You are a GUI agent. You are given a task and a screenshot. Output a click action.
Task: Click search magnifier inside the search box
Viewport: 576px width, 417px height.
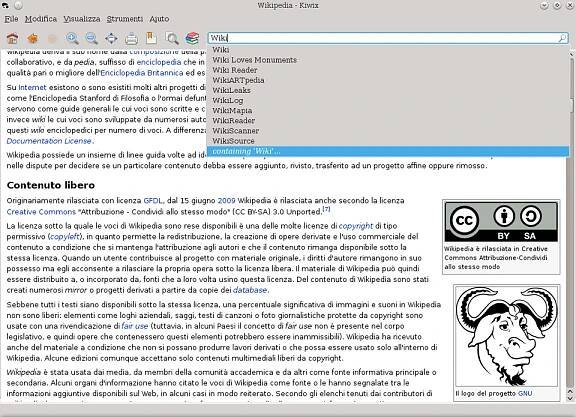[x=562, y=38]
